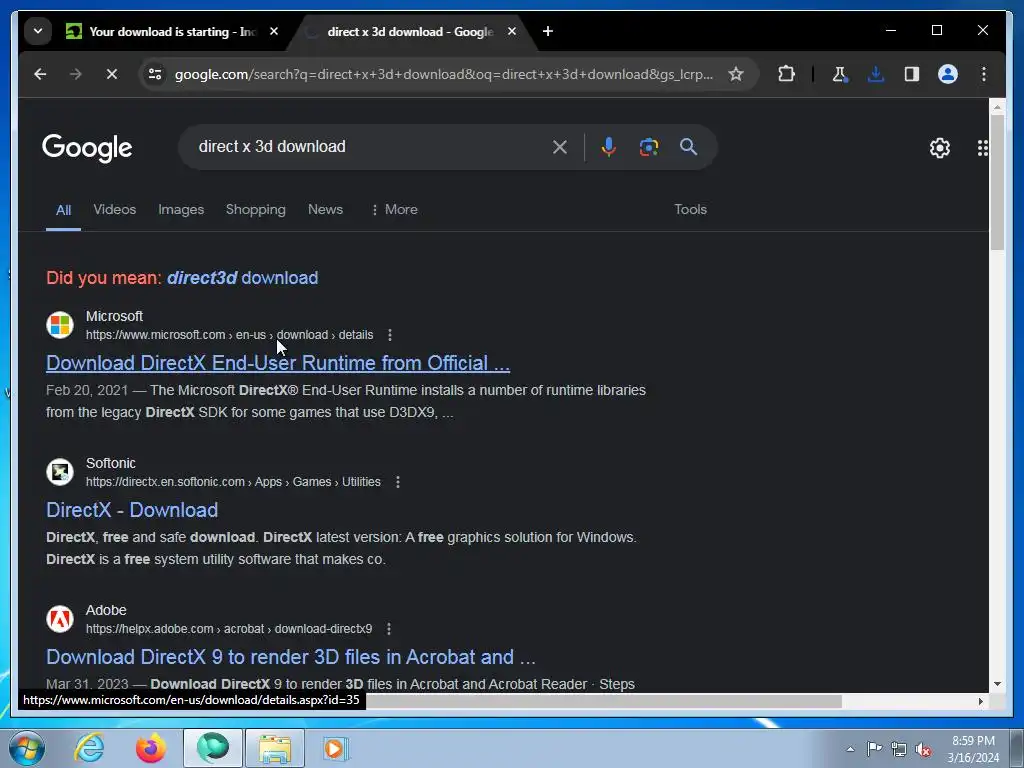Open Windows Explorer folder in taskbar
The height and width of the screenshot is (768, 1024).
275,748
